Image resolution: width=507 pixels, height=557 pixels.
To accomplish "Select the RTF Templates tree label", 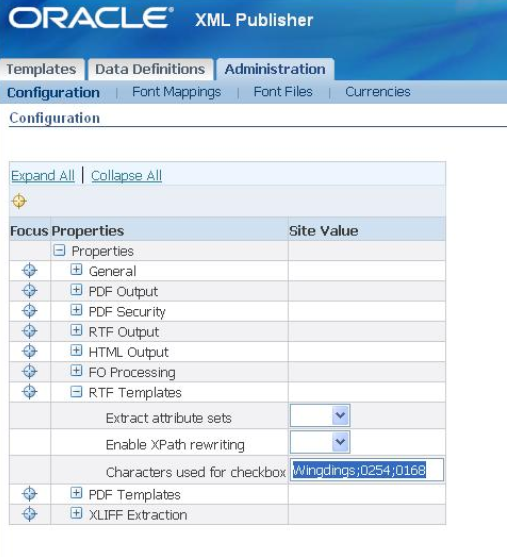I will (135, 393).
